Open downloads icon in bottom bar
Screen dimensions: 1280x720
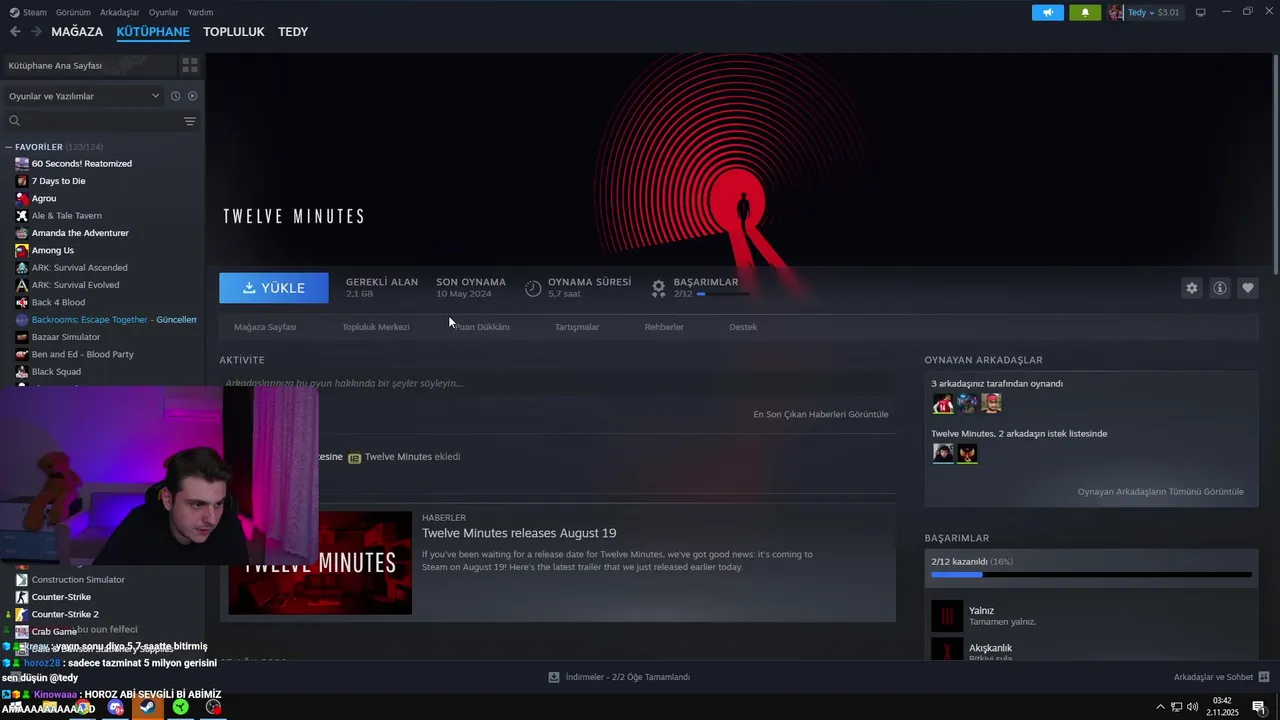(554, 677)
